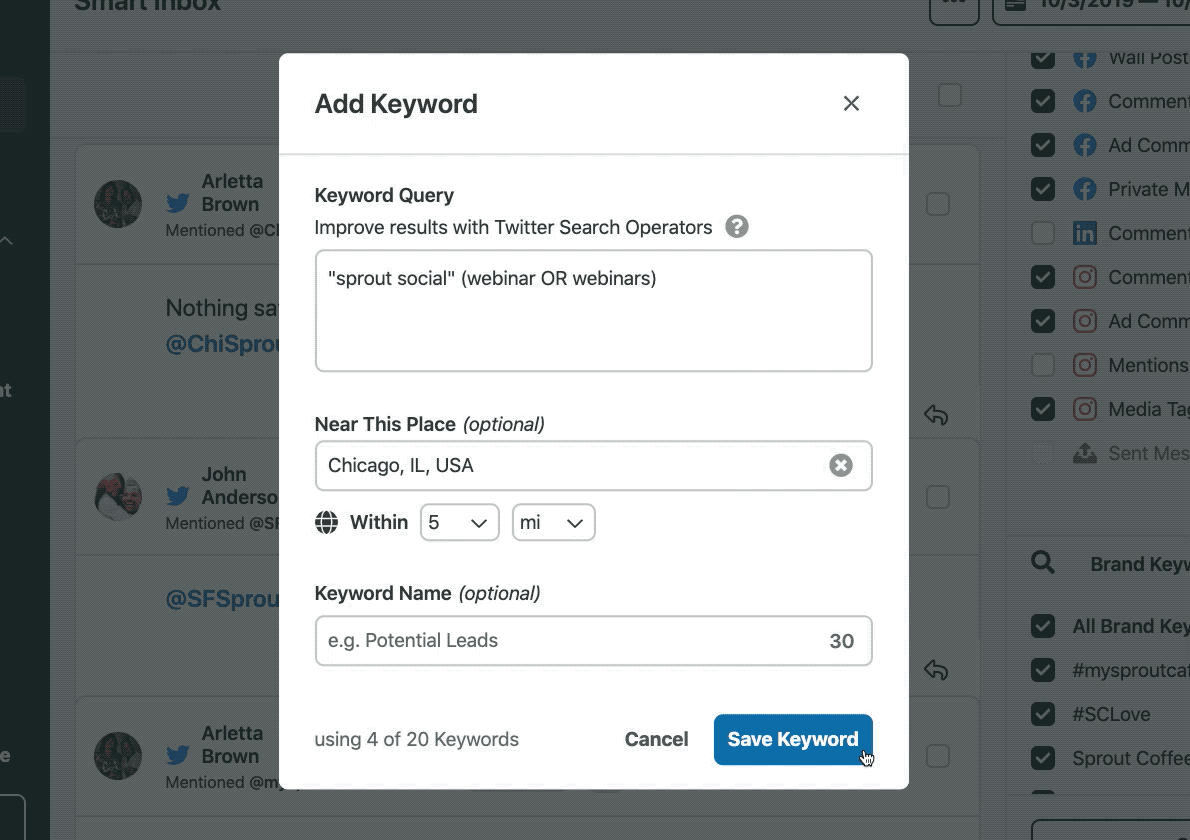Click reply arrow on Arletta Brown's message
This screenshot has width=1190, height=840.
[936, 415]
